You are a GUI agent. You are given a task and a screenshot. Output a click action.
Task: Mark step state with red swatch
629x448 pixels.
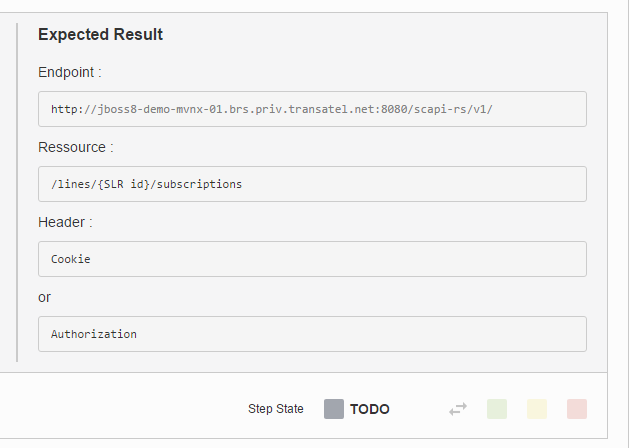[577, 409]
